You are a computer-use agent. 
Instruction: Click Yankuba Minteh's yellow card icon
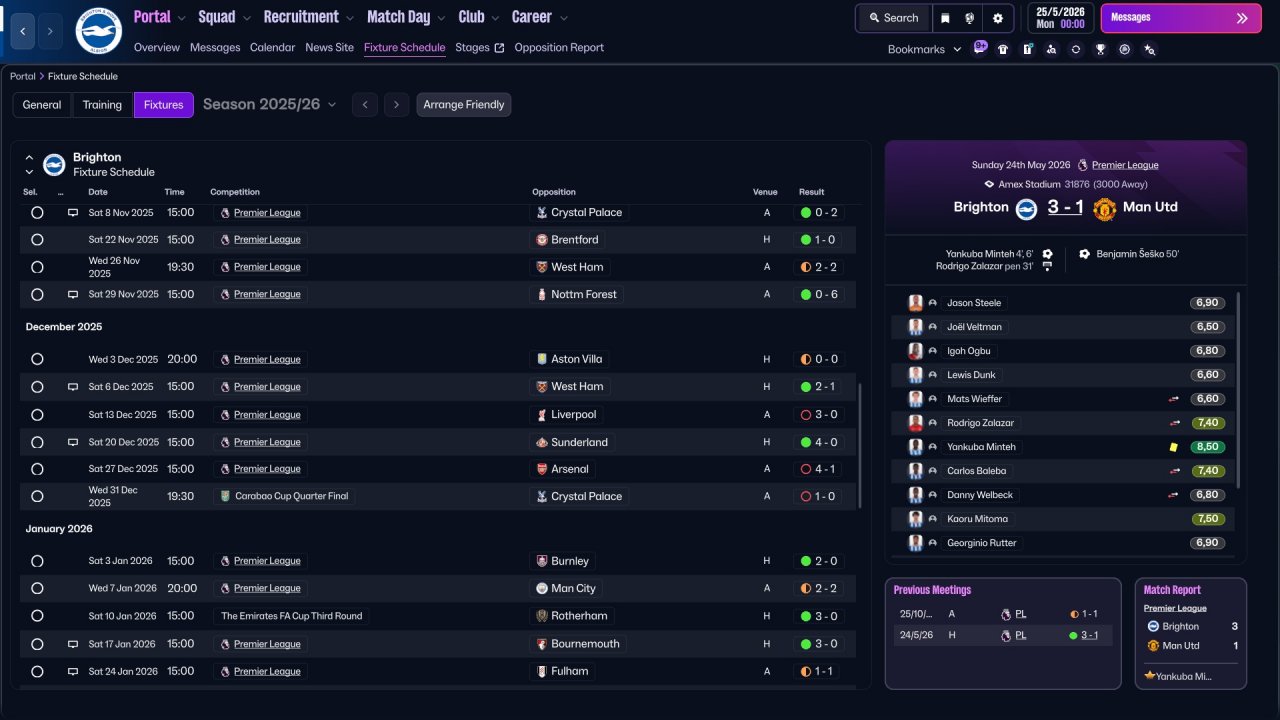[x=1173, y=447]
